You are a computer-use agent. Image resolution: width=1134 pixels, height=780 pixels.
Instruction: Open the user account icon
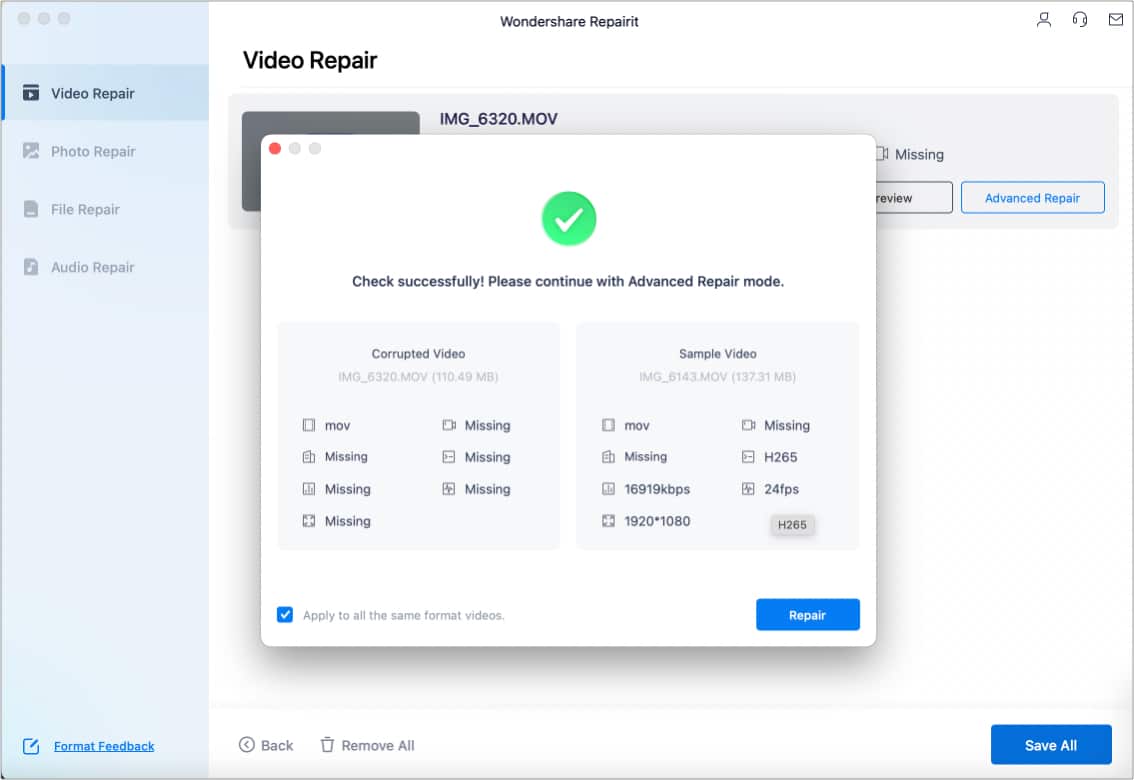pos(1043,19)
